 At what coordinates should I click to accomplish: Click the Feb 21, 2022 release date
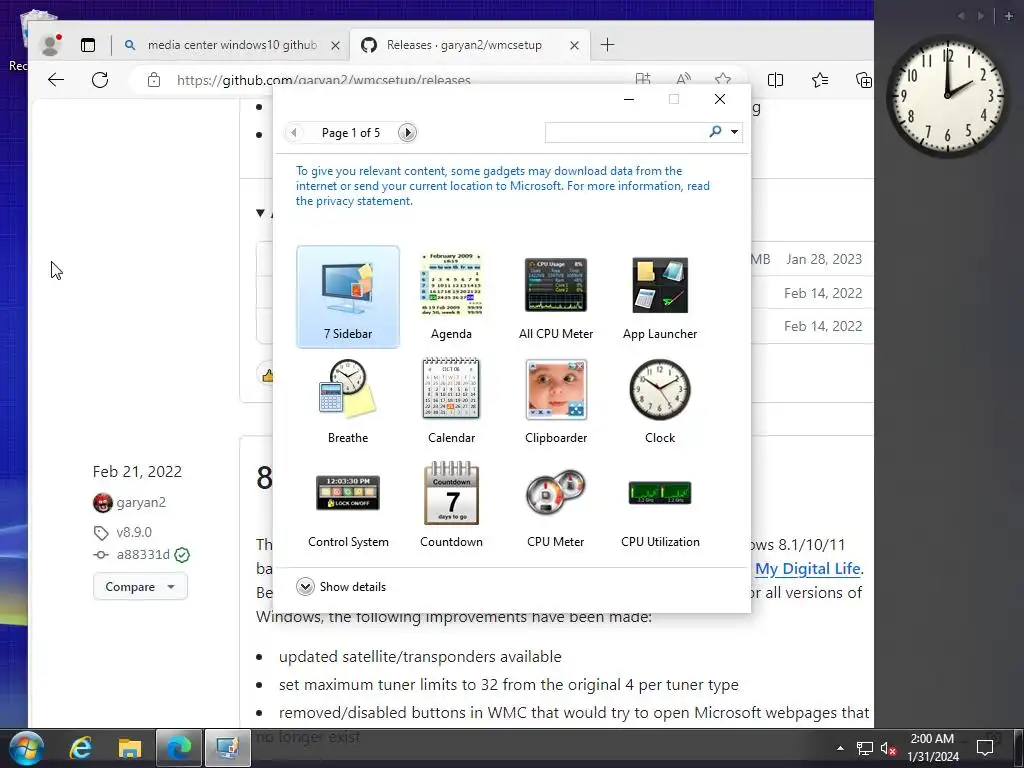pos(137,472)
